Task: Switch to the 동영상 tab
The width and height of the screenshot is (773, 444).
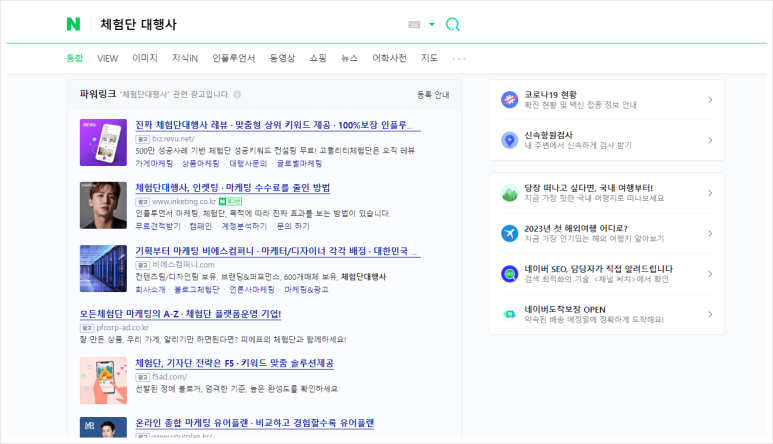Action: (x=282, y=58)
